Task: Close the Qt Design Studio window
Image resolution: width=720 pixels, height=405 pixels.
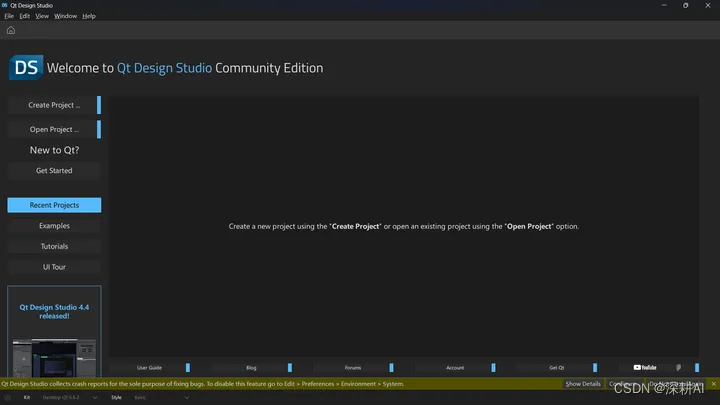Action: [708, 6]
